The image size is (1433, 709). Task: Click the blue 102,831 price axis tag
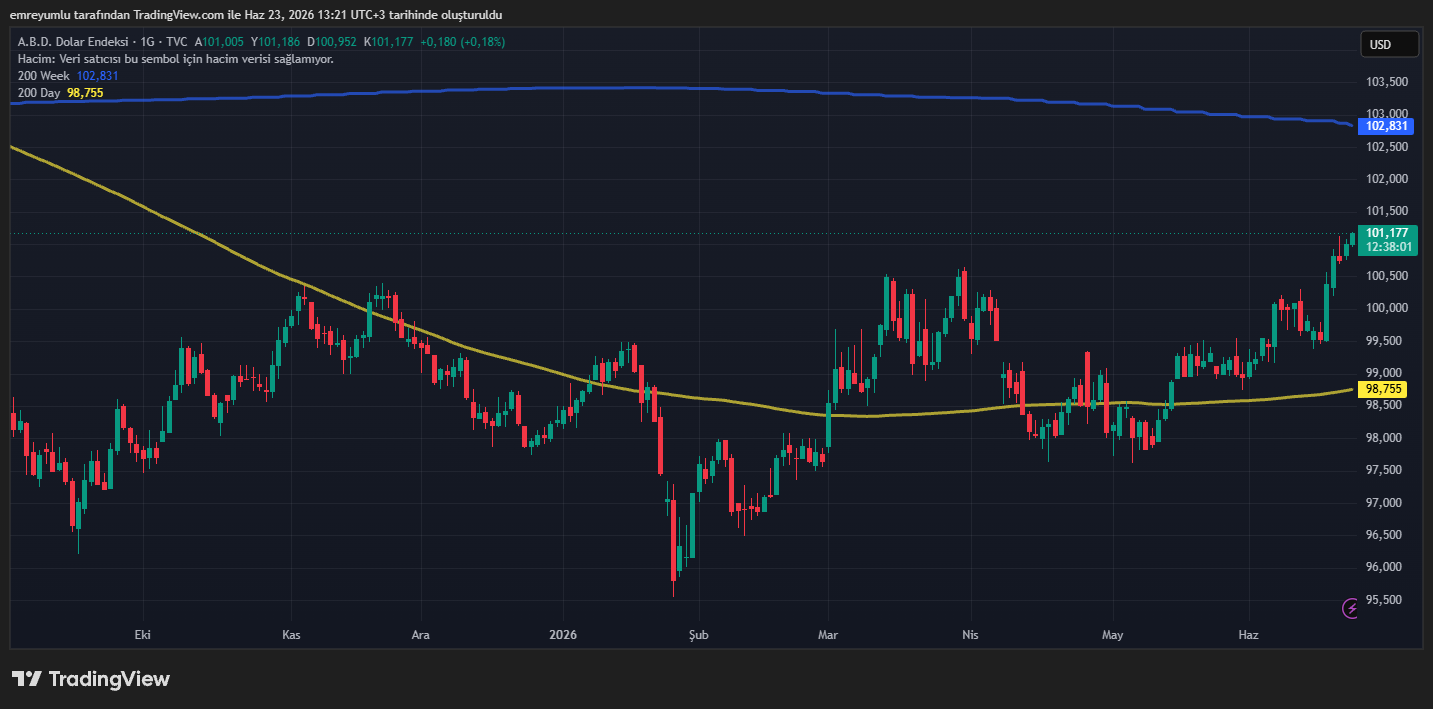point(1386,126)
